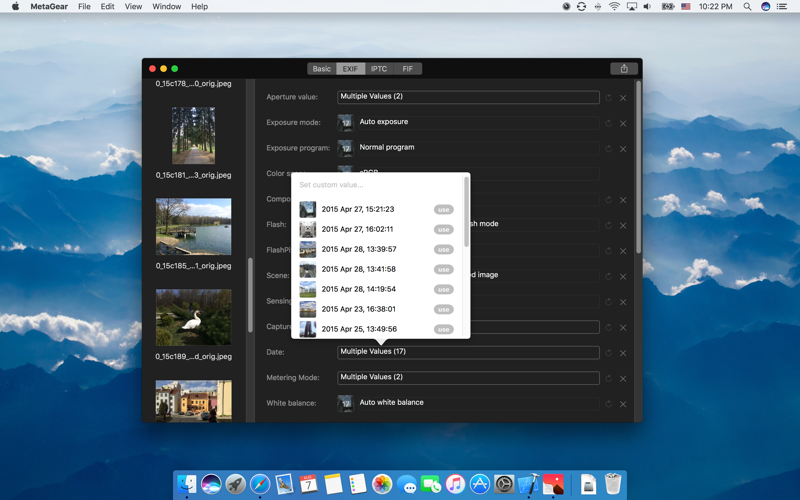Use date 2015 Apr 27, 15:21:23

443,210
